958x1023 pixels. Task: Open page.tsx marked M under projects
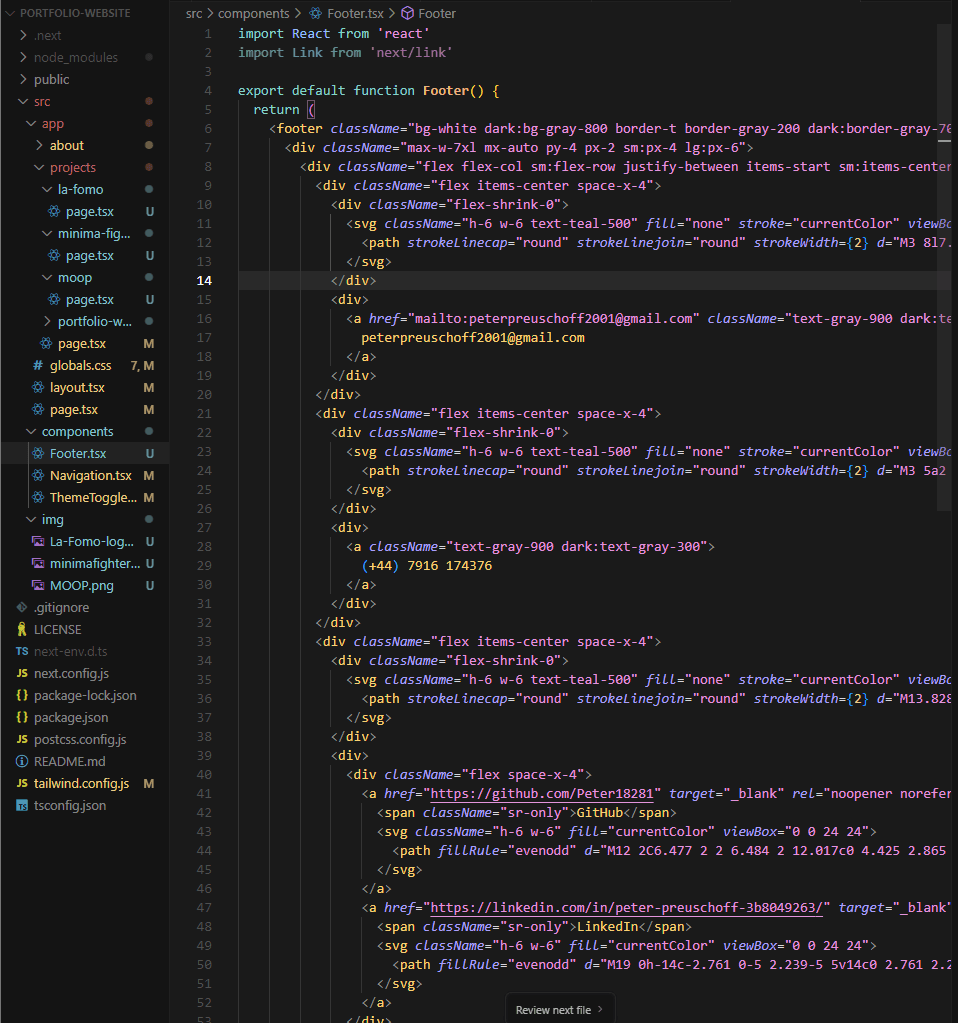(82, 343)
